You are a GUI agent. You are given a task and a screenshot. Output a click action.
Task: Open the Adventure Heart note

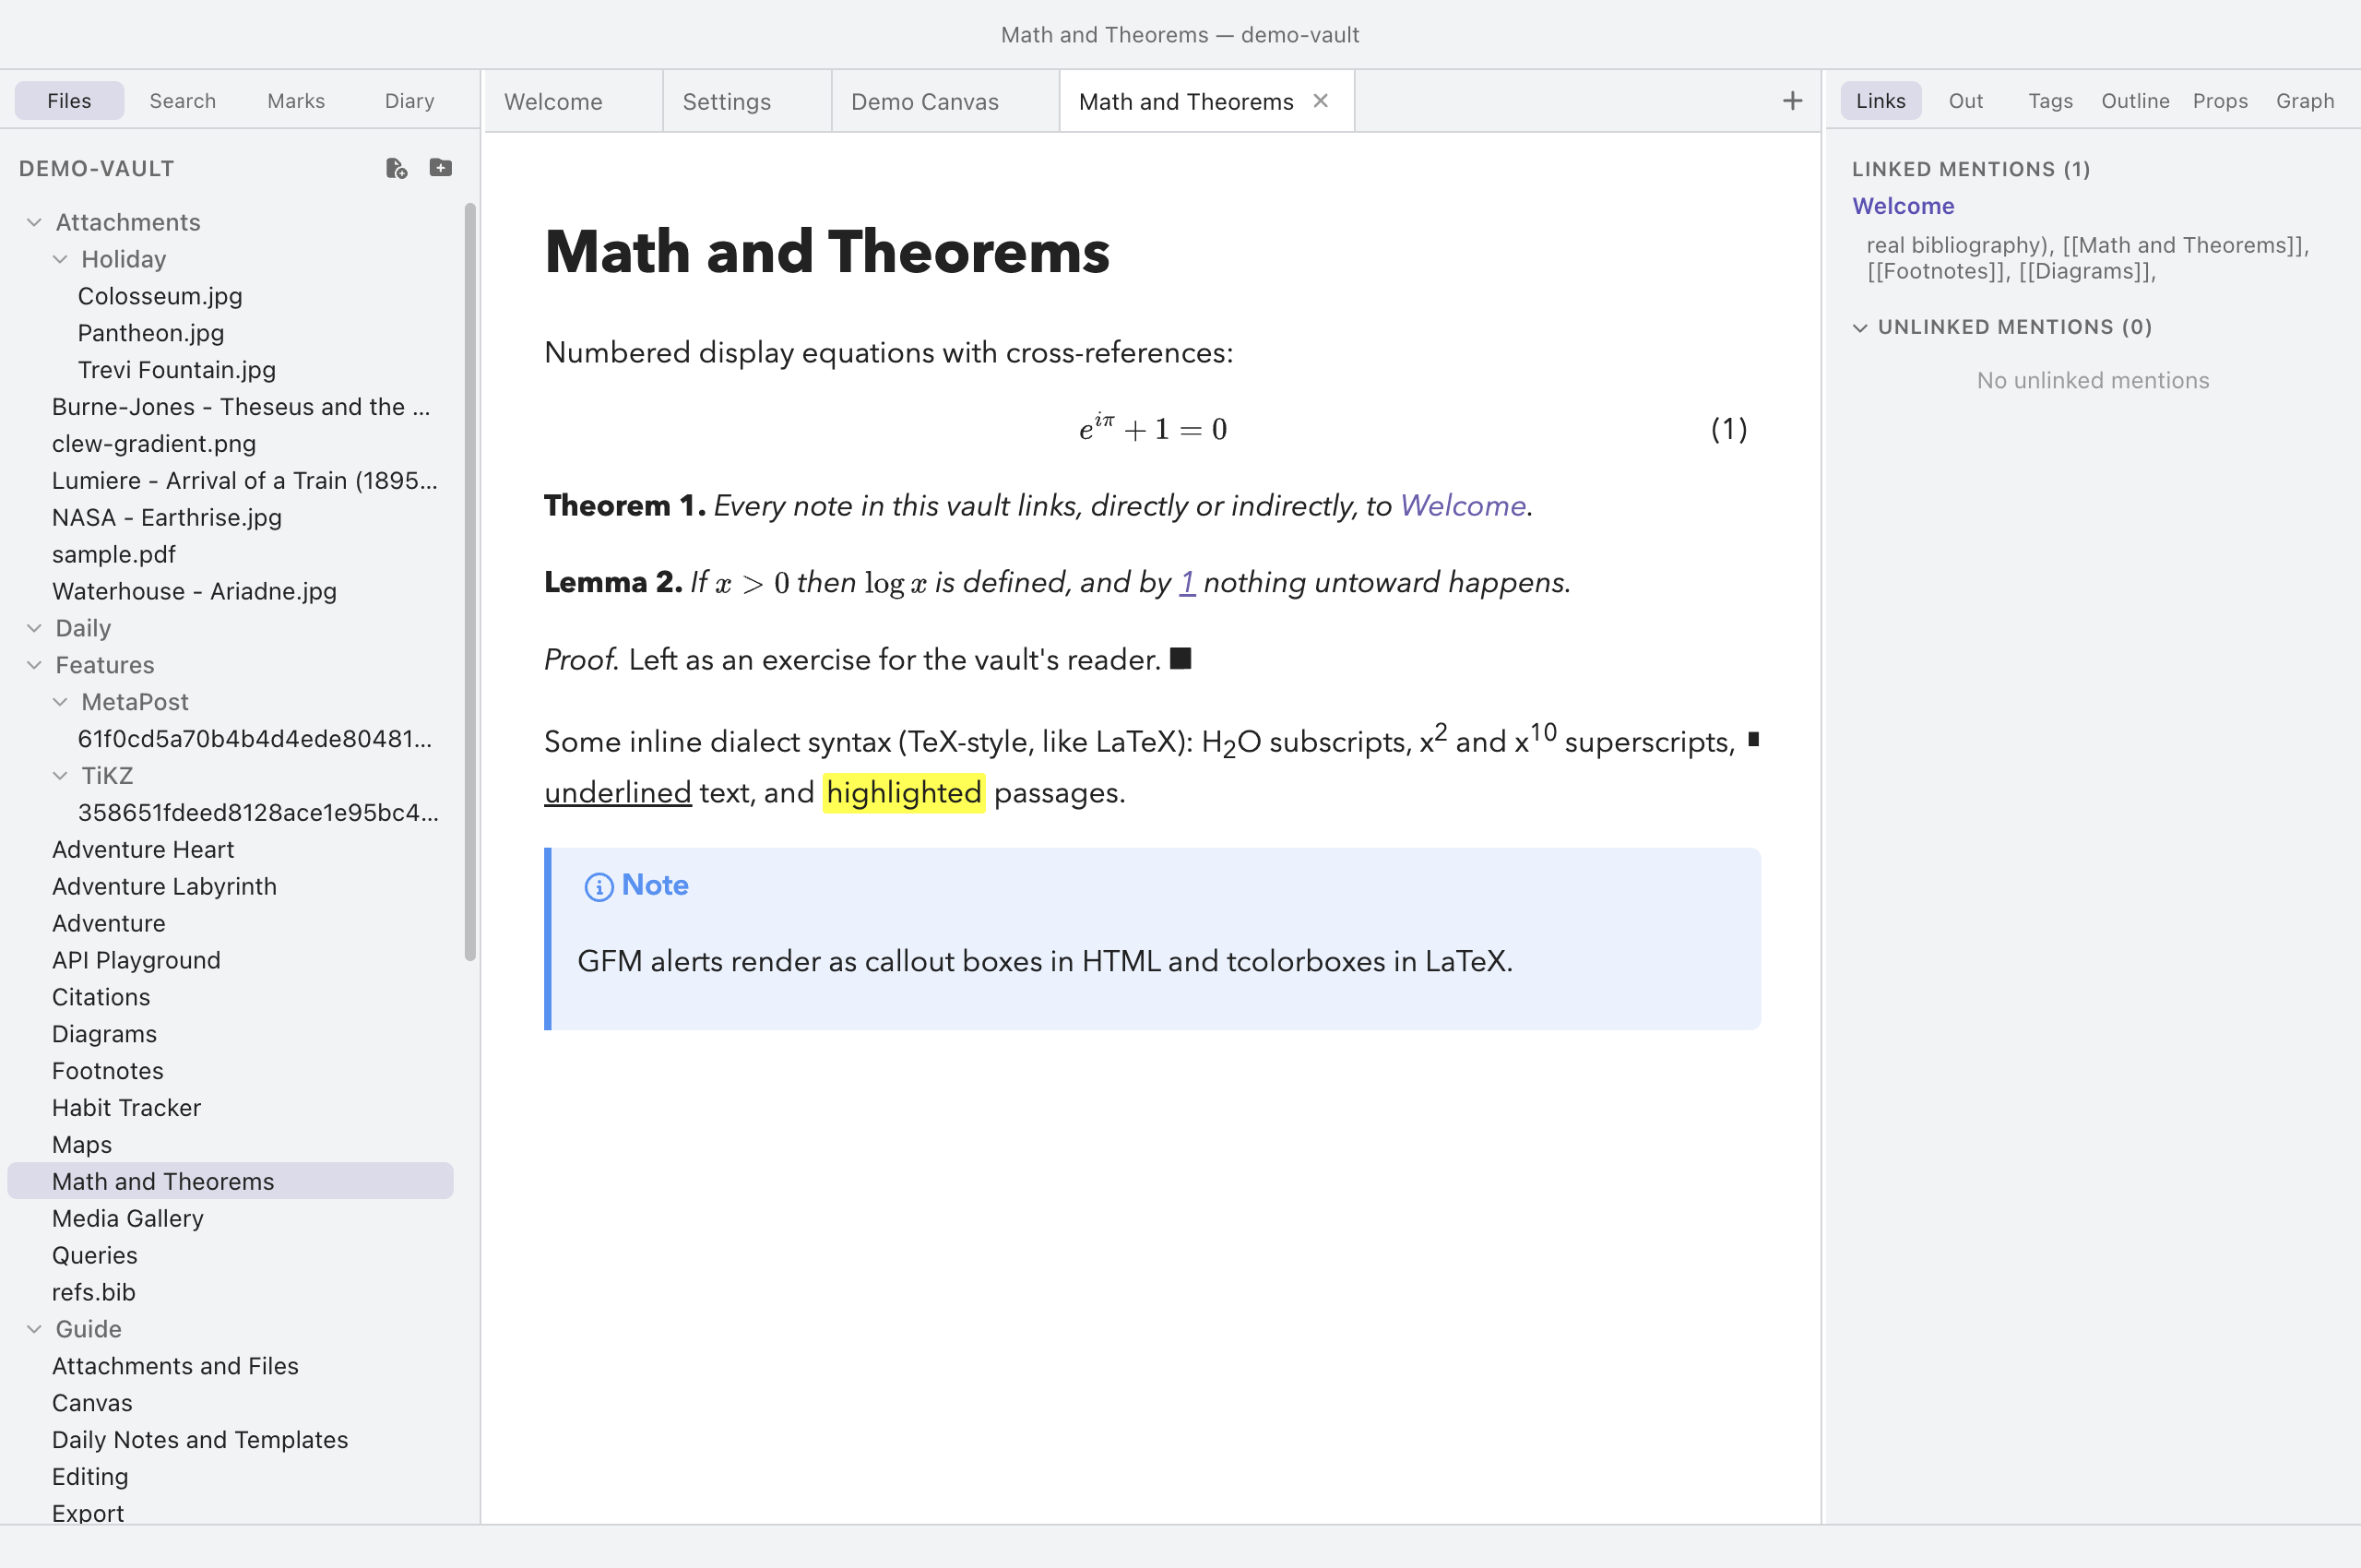(x=143, y=850)
